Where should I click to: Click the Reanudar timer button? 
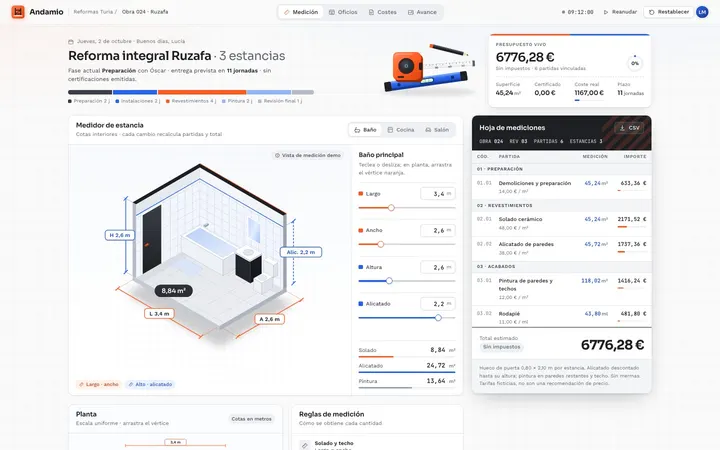point(620,12)
